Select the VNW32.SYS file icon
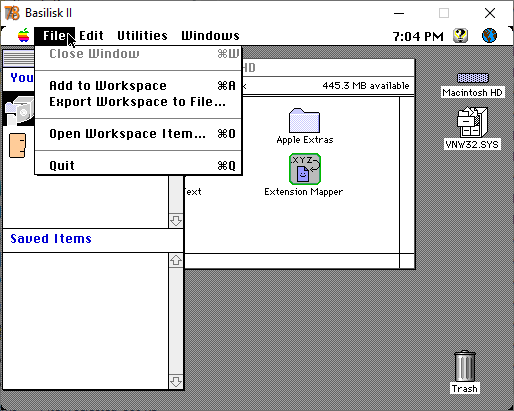 (472, 122)
